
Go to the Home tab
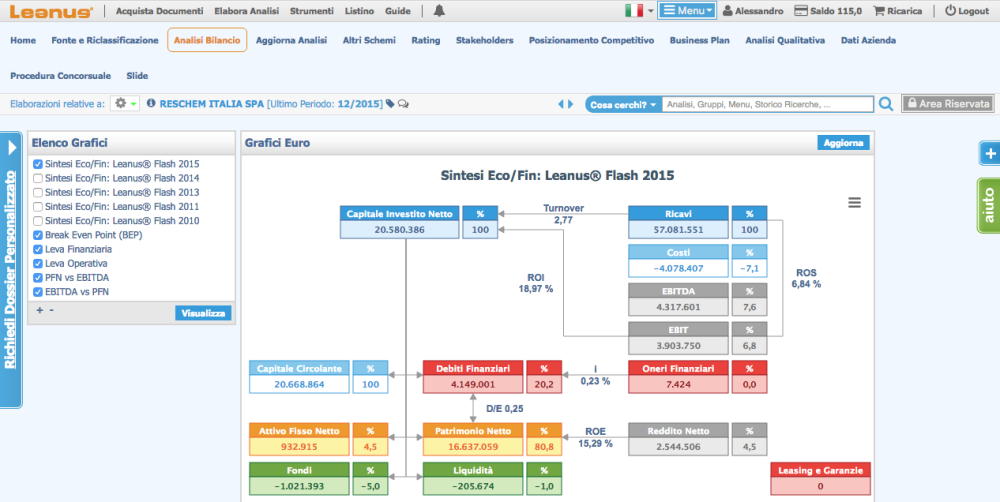coord(23,40)
